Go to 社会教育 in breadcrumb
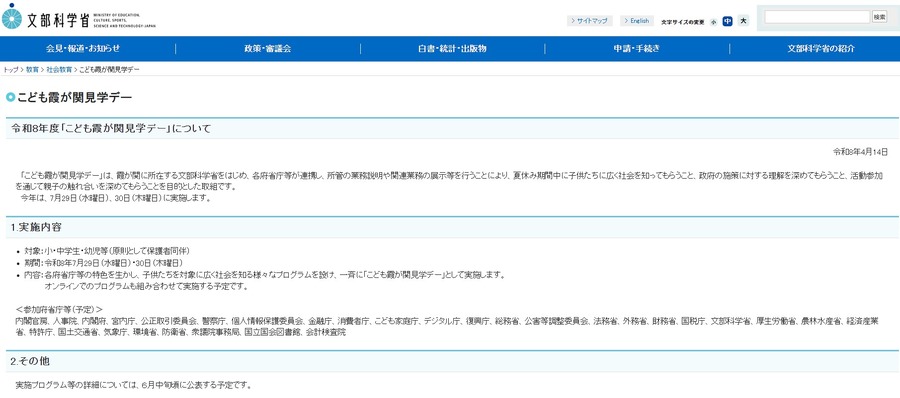Viewport: 900px width, 398px height. [x=59, y=69]
